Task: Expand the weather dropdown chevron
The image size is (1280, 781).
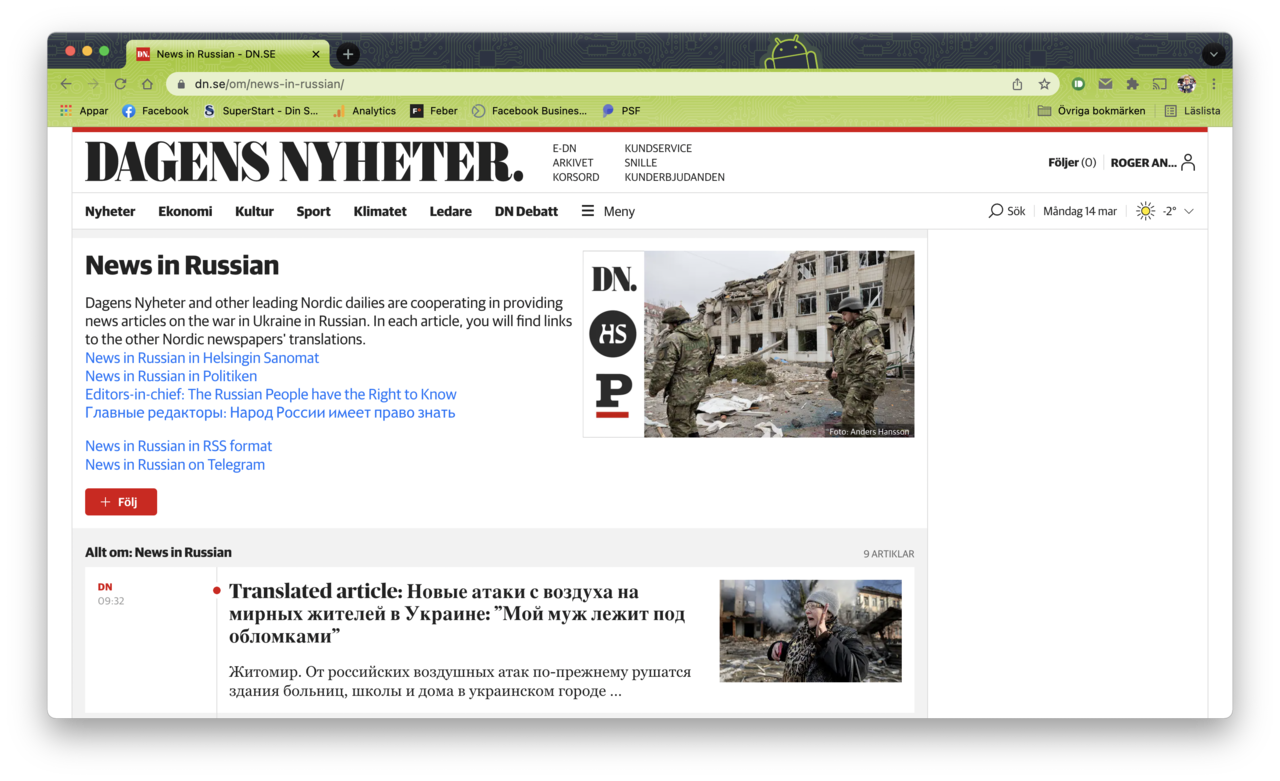Action: tap(1189, 211)
